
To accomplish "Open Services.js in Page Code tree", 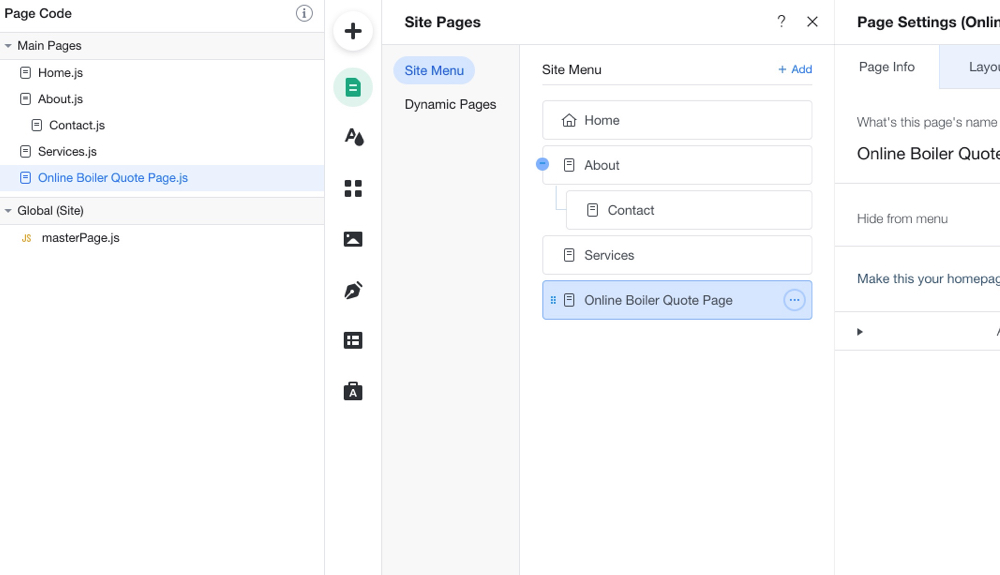I will (67, 151).
